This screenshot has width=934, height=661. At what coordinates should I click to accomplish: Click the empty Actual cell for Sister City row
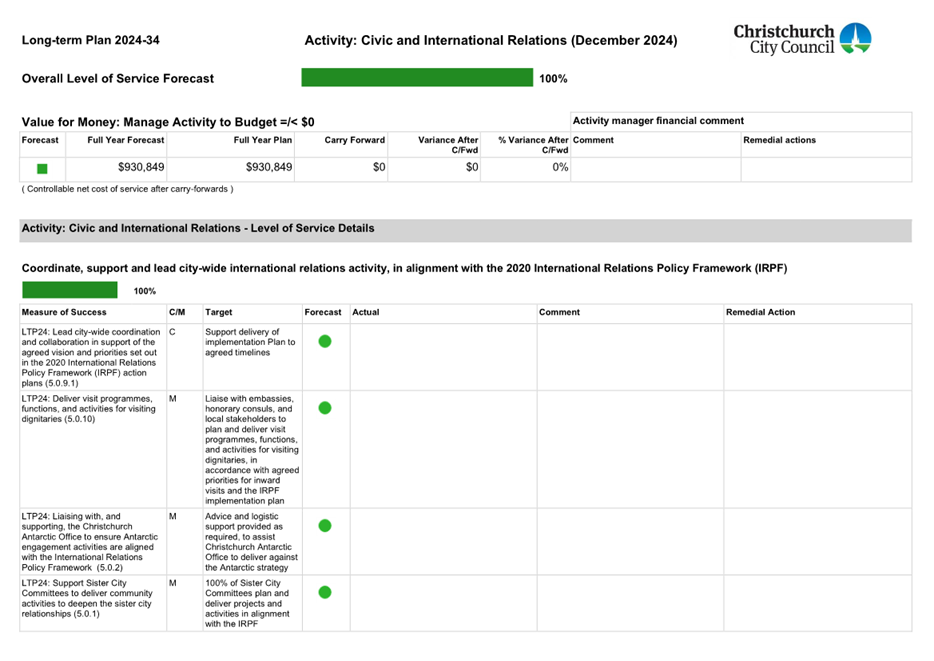coord(441,603)
